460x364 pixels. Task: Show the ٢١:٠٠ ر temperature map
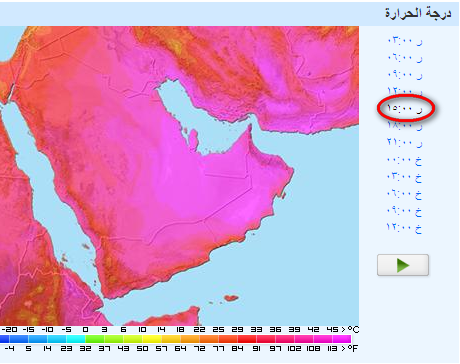pos(405,142)
